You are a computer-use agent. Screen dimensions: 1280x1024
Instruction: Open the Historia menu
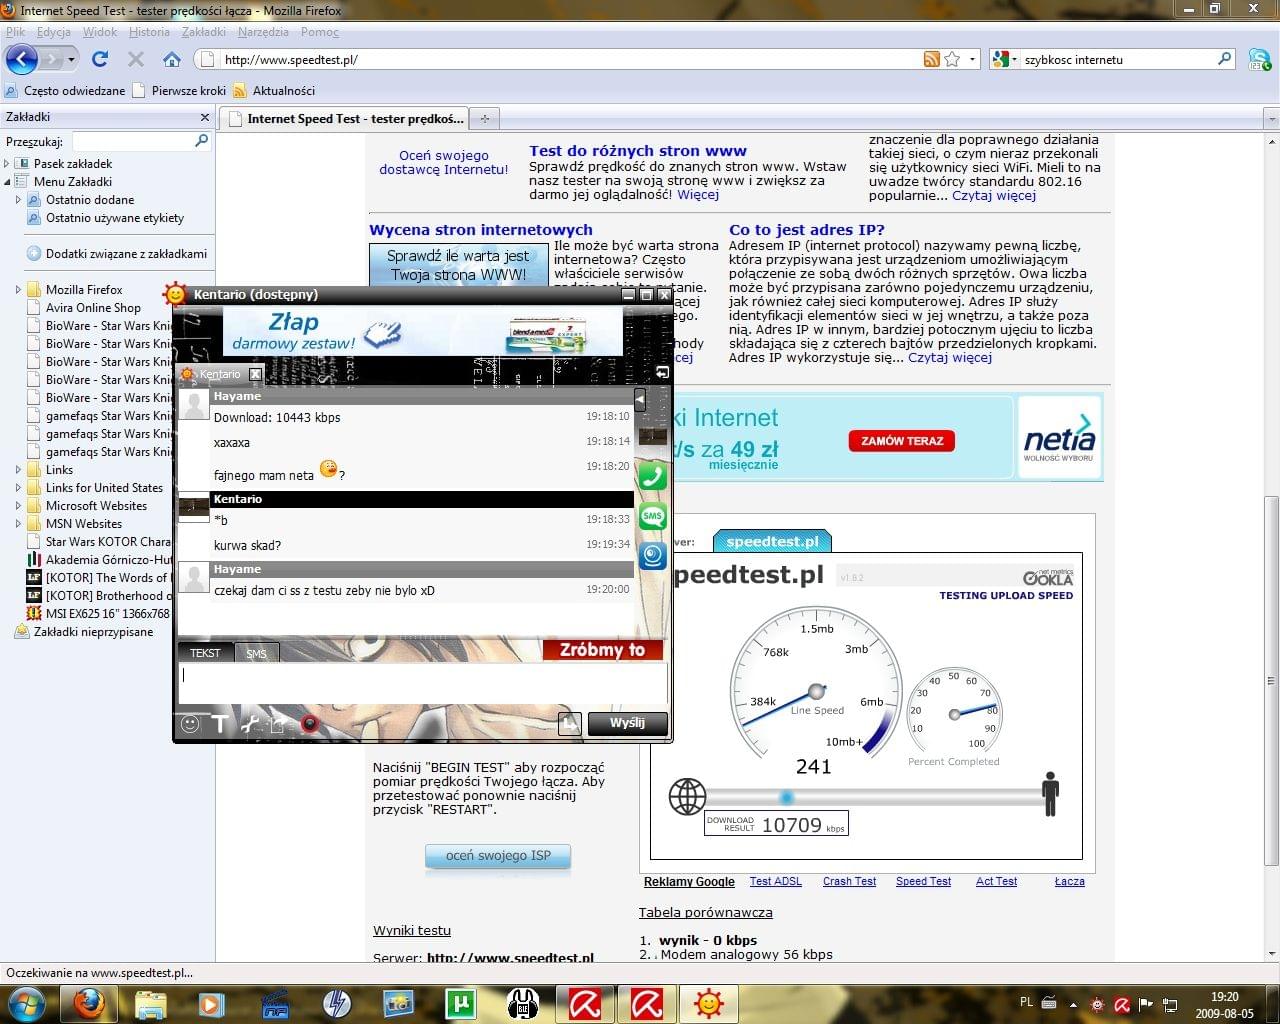149,32
